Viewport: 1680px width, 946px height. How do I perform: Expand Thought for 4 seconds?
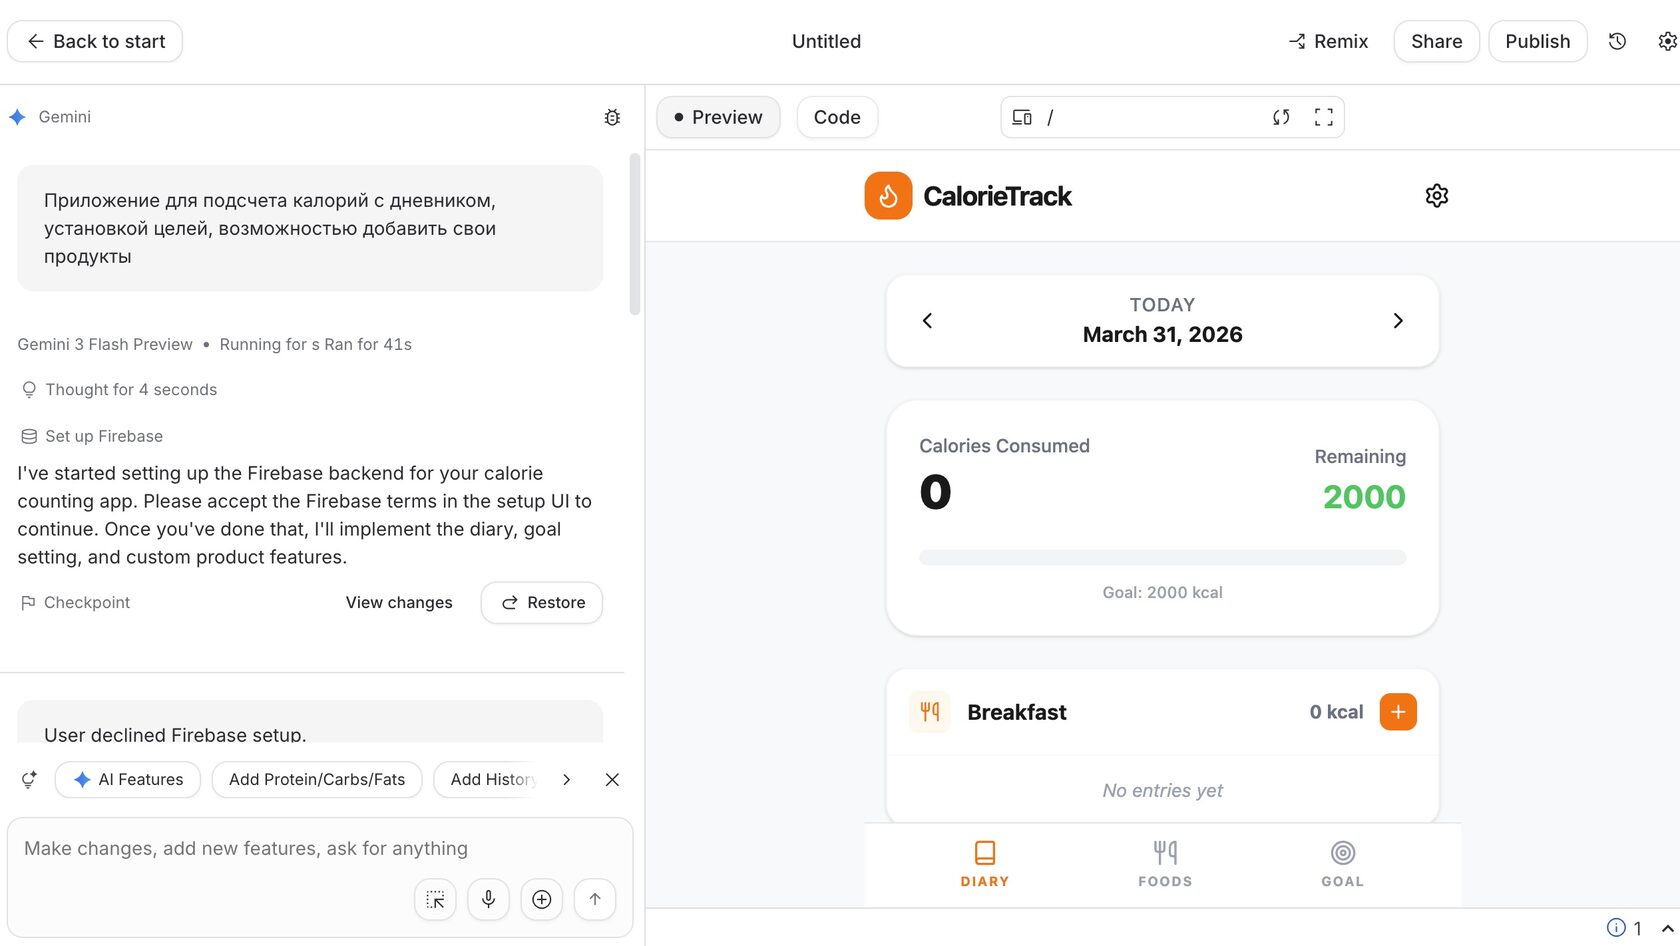point(119,390)
